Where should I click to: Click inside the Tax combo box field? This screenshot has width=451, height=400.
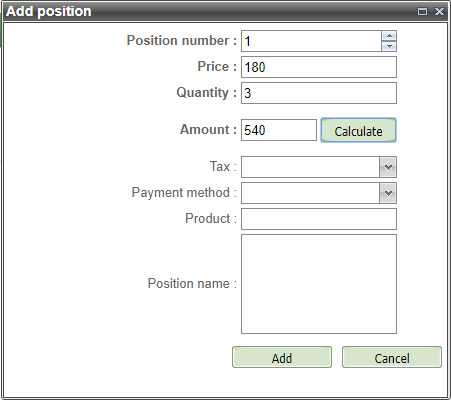tap(310, 167)
